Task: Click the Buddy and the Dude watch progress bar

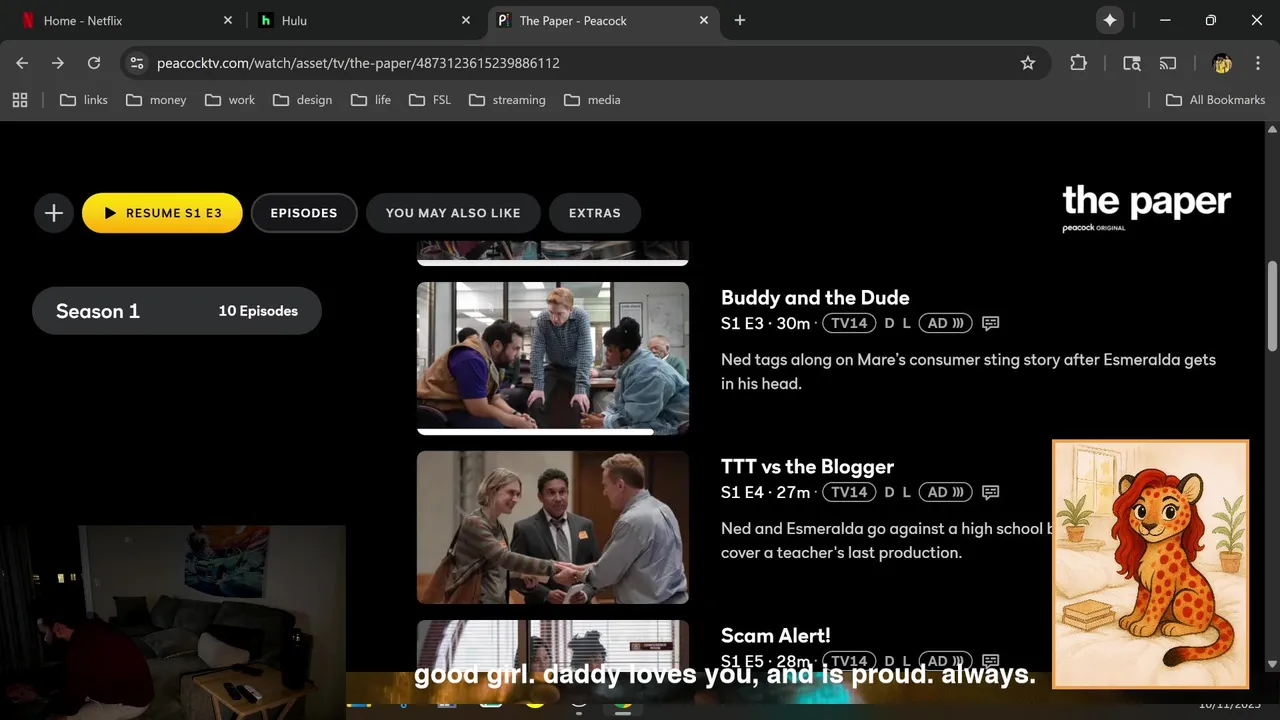Action: (x=553, y=432)
